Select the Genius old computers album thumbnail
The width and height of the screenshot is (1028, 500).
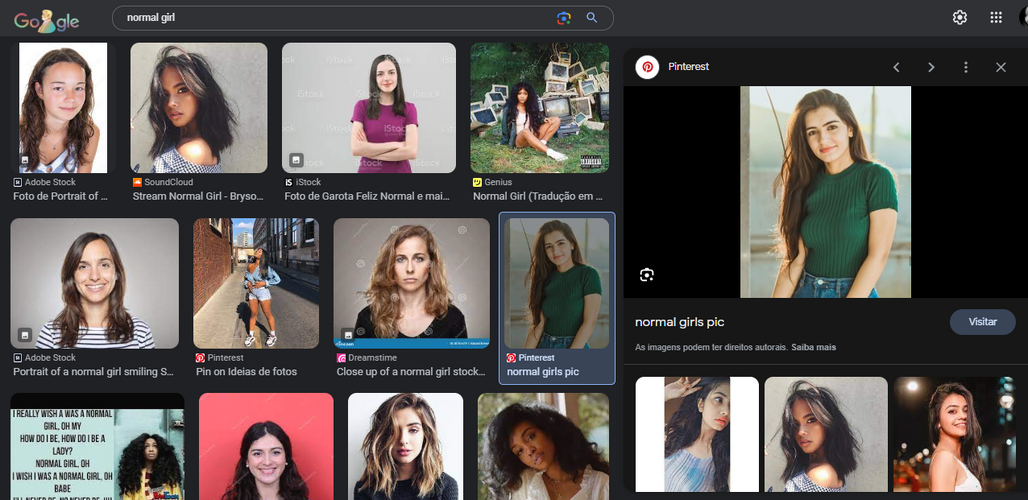tap(540, 107)
